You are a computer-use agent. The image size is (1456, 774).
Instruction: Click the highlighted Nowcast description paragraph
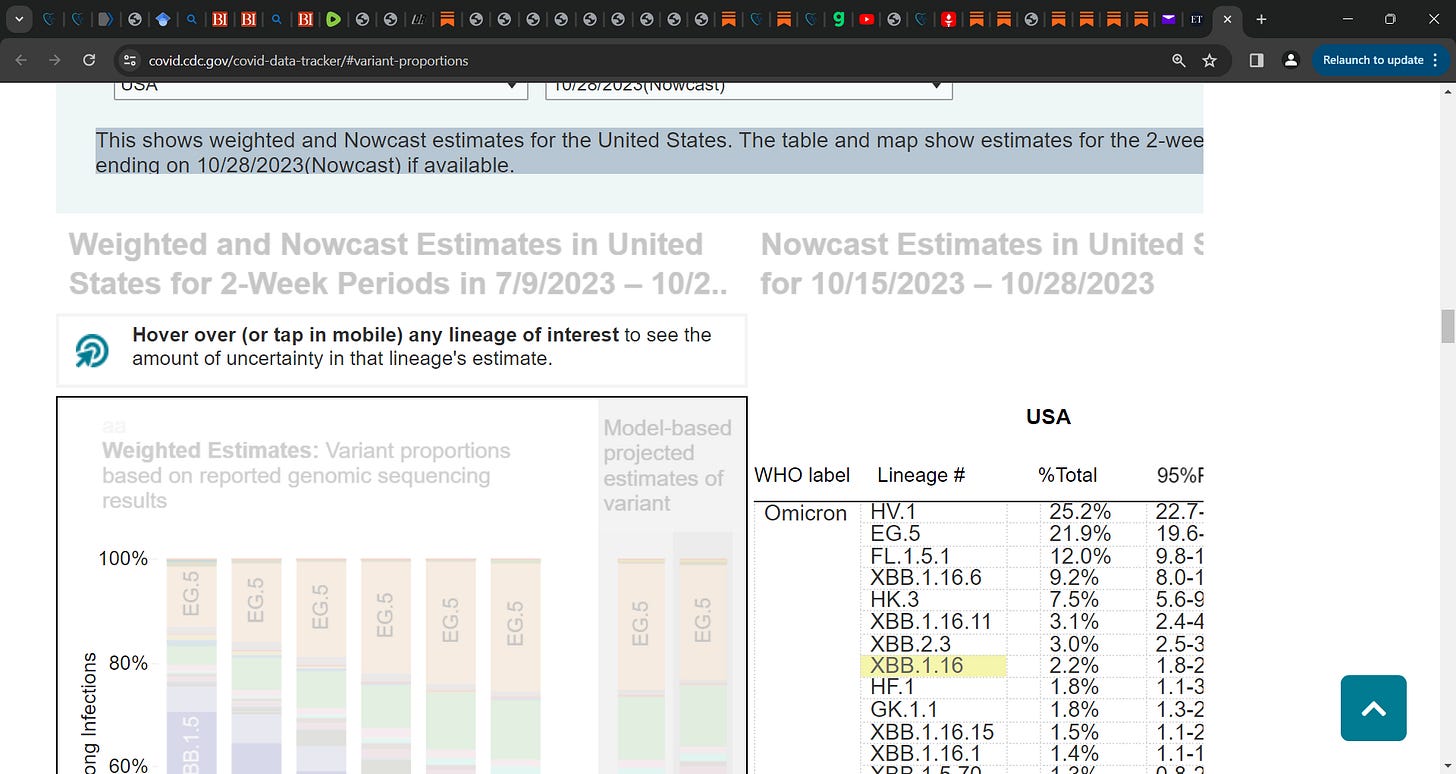649,152
